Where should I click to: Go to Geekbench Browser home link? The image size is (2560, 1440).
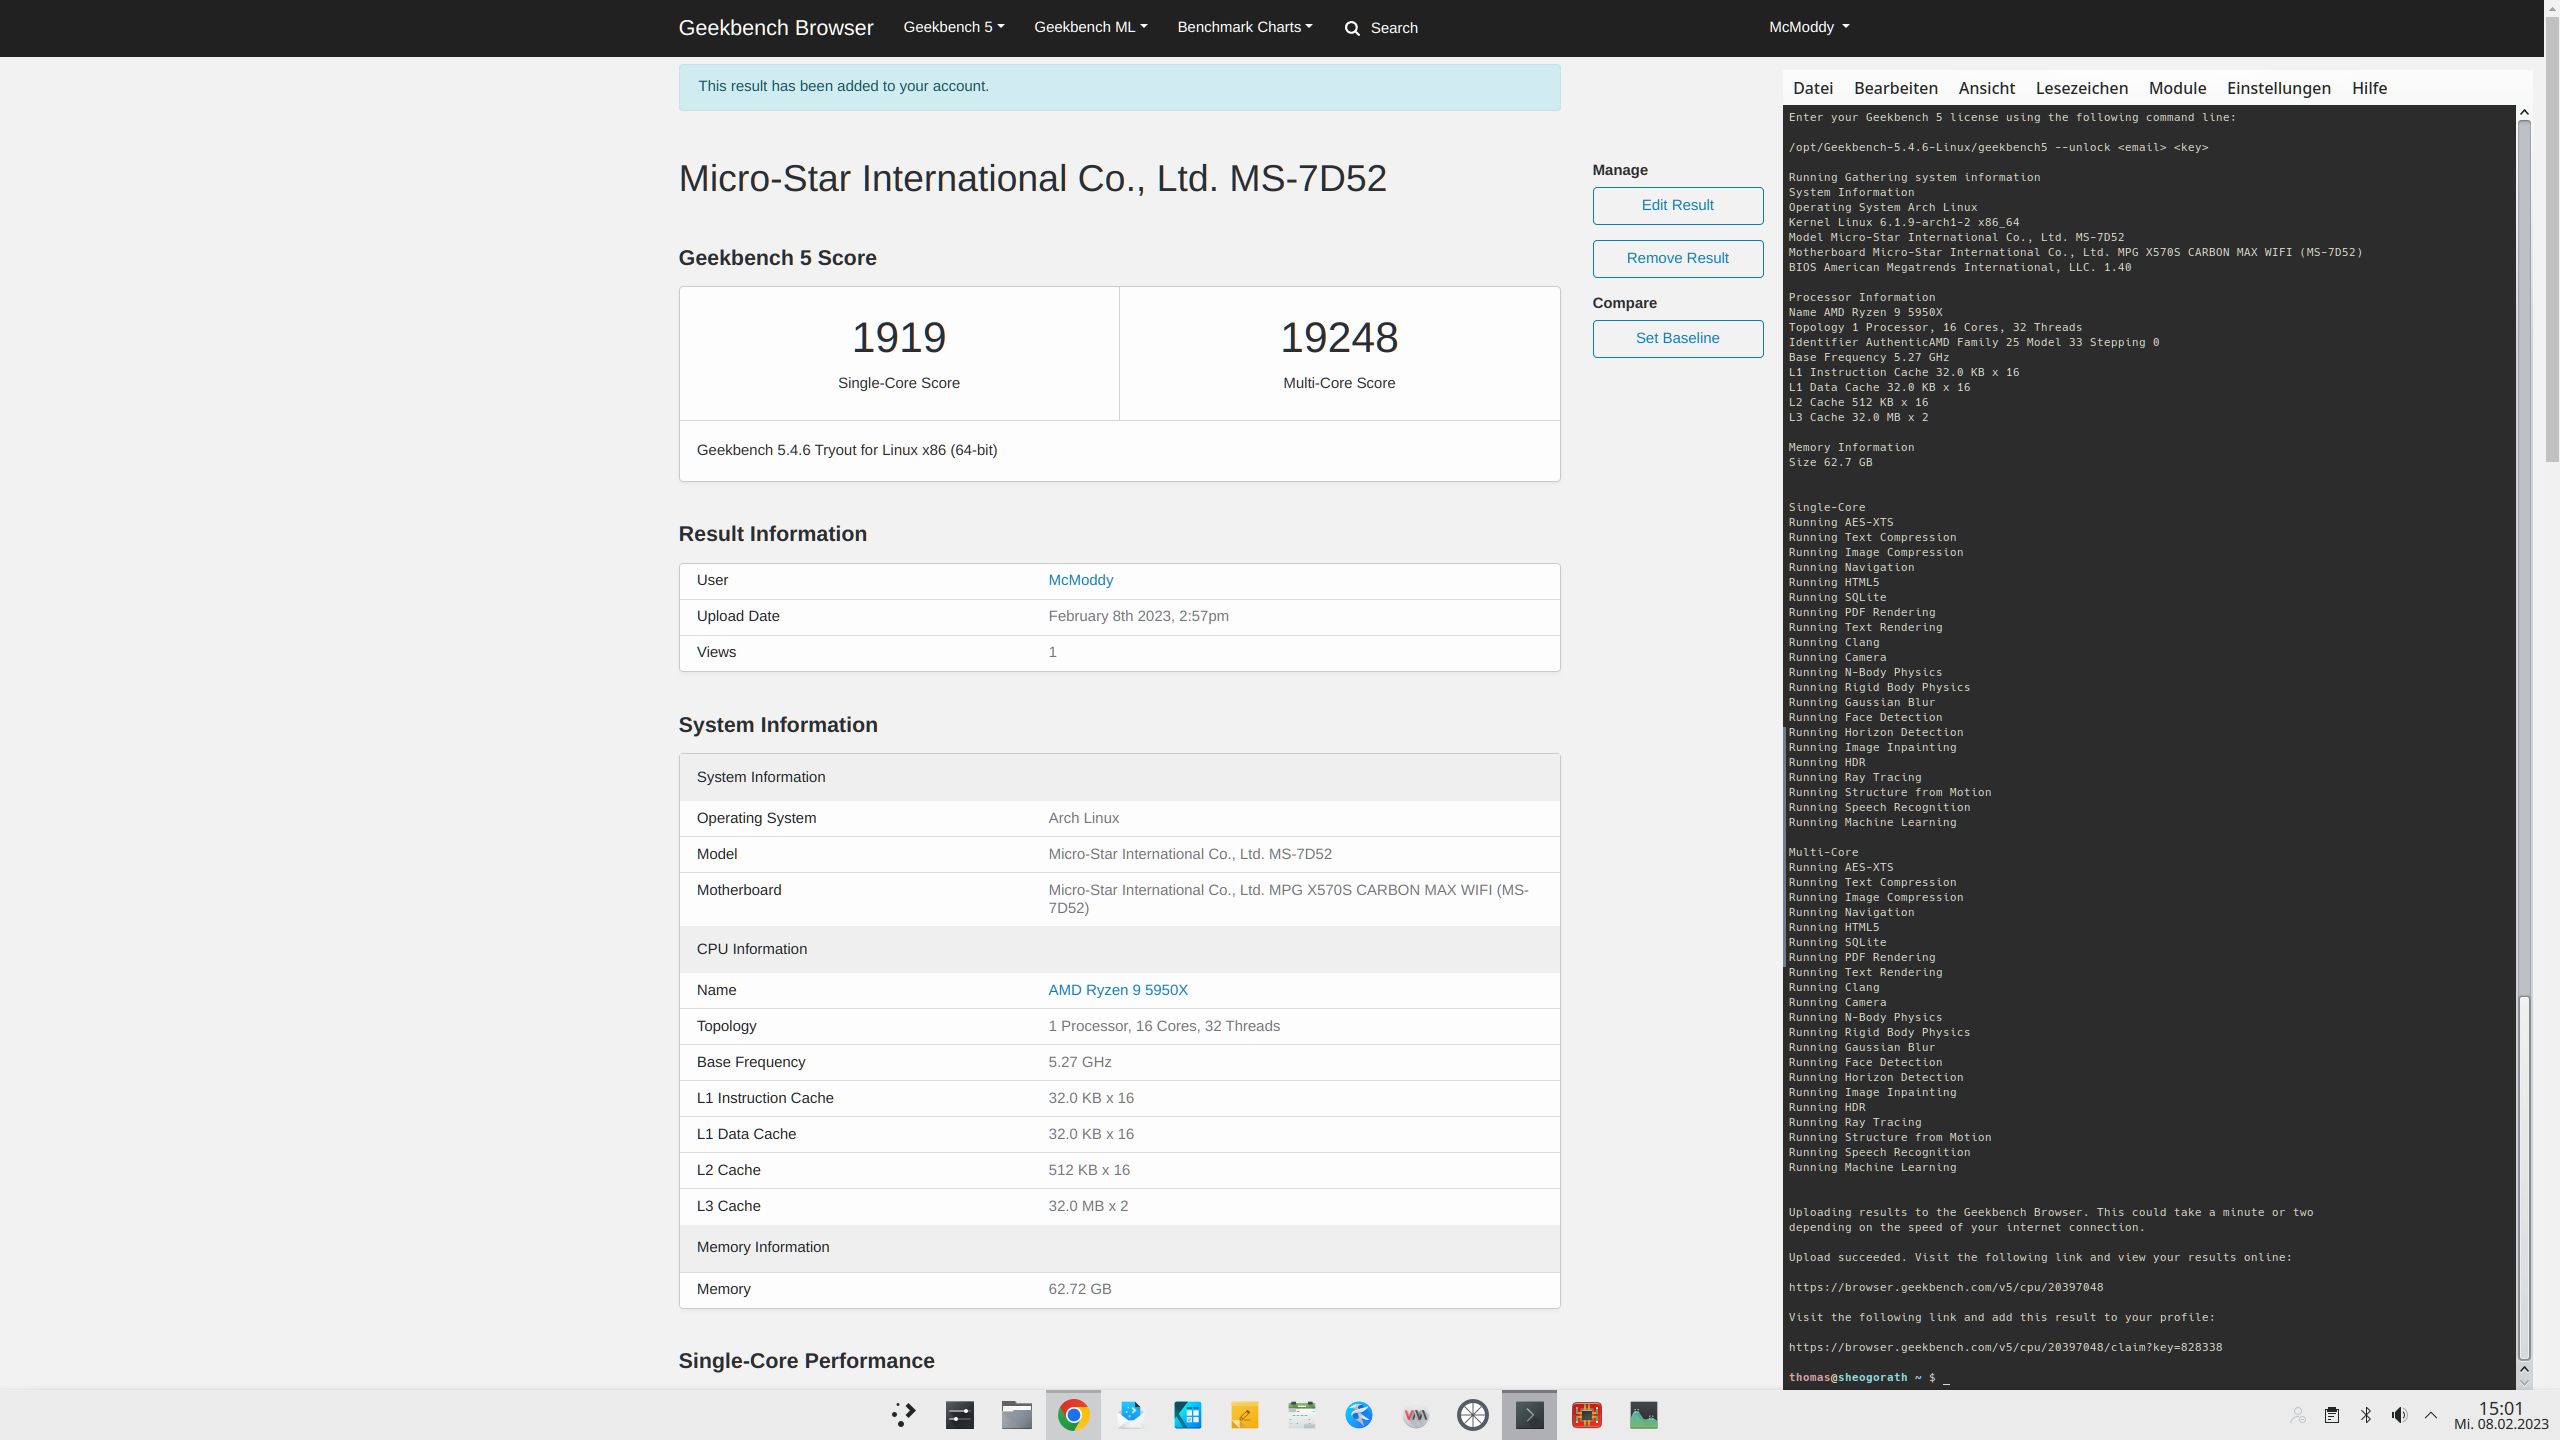click(776, 28)
